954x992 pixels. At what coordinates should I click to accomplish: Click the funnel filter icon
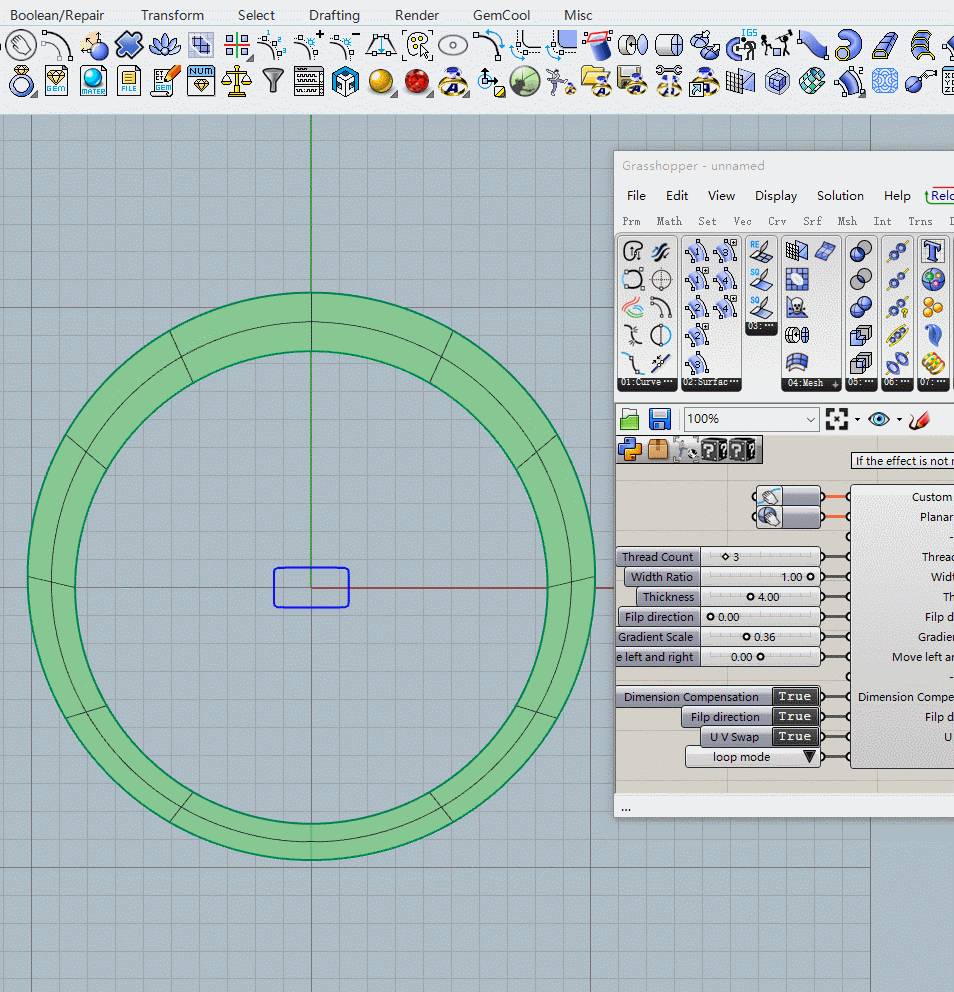[x=272, y=81]
